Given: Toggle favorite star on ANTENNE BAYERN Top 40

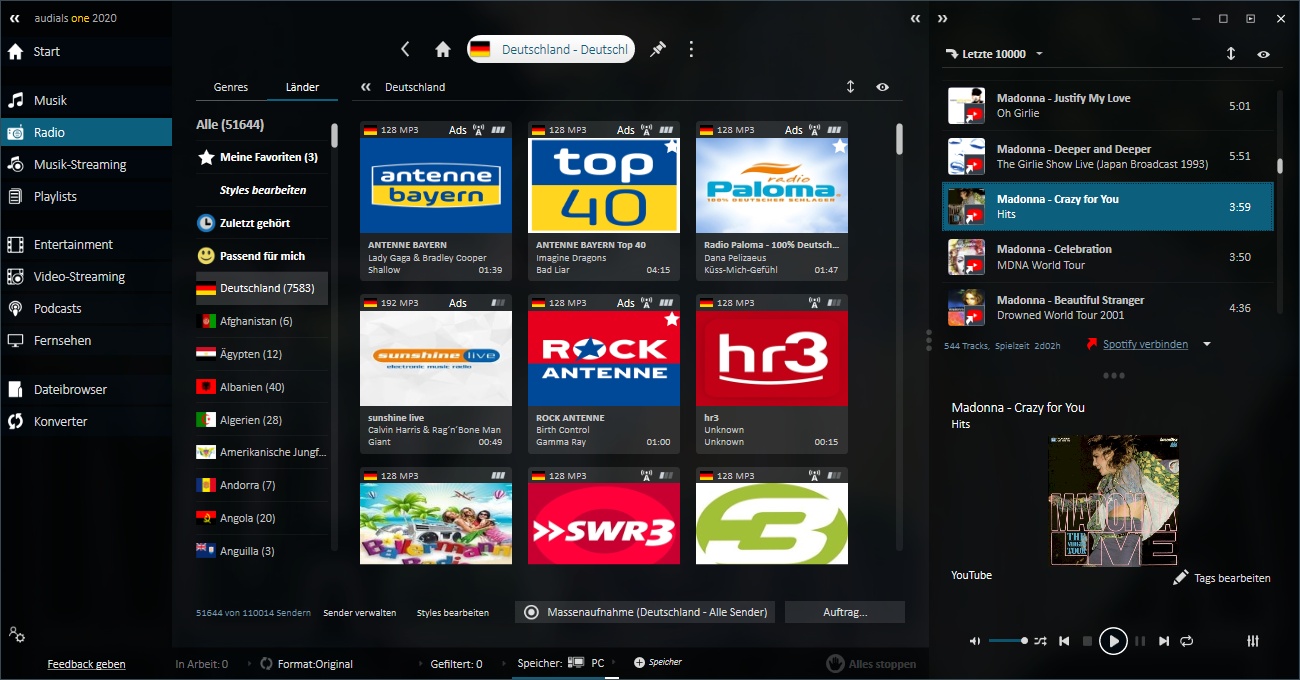Looking at the screenshot, I should click(x=671, y=147).
